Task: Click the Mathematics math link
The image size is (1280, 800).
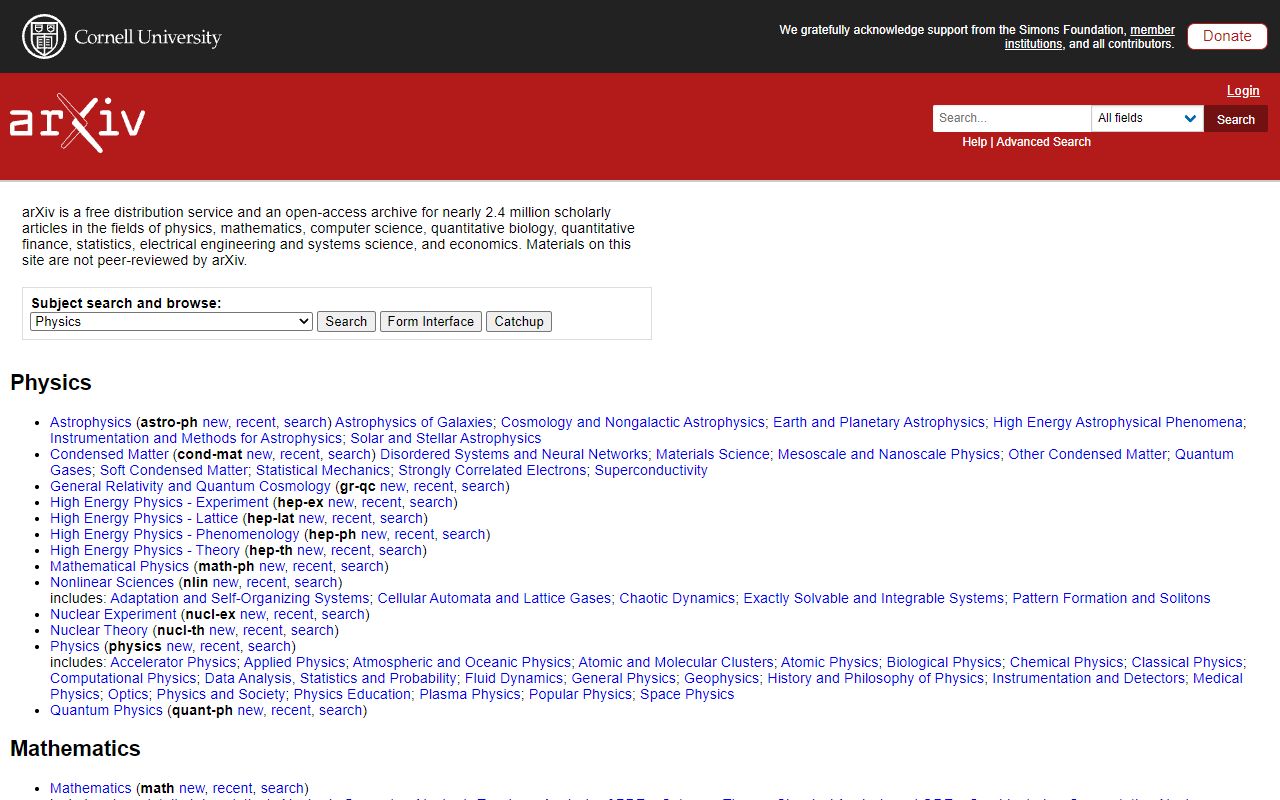Action: coord(90,788)
